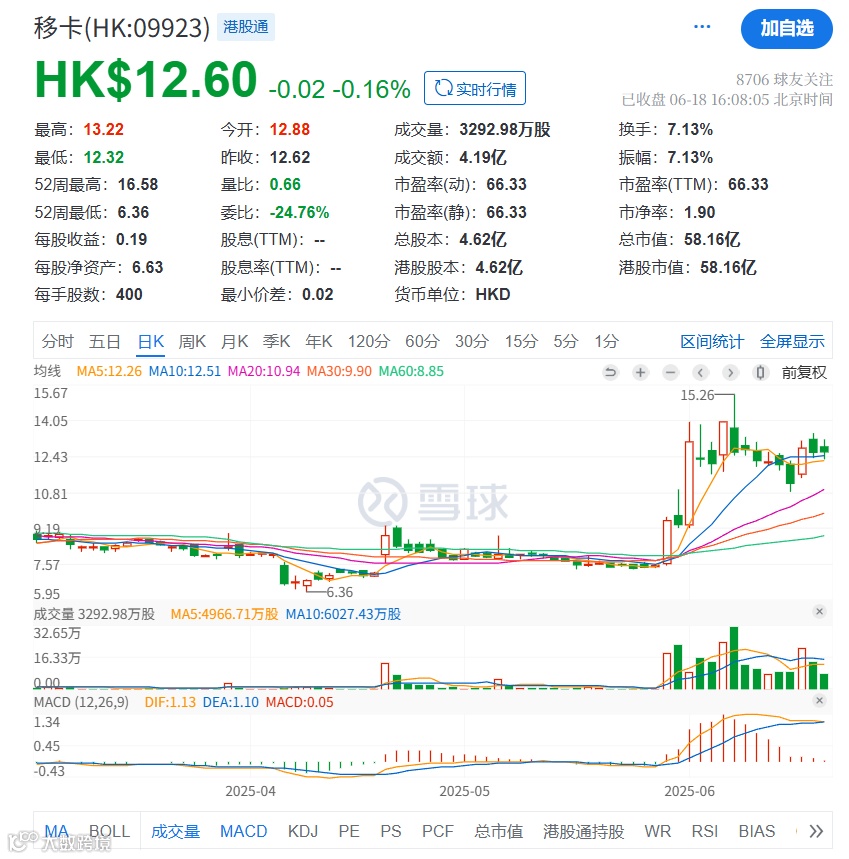Screen dimensions: 849x859
Task: Open the three-dot more options menu
Action: 702,27
